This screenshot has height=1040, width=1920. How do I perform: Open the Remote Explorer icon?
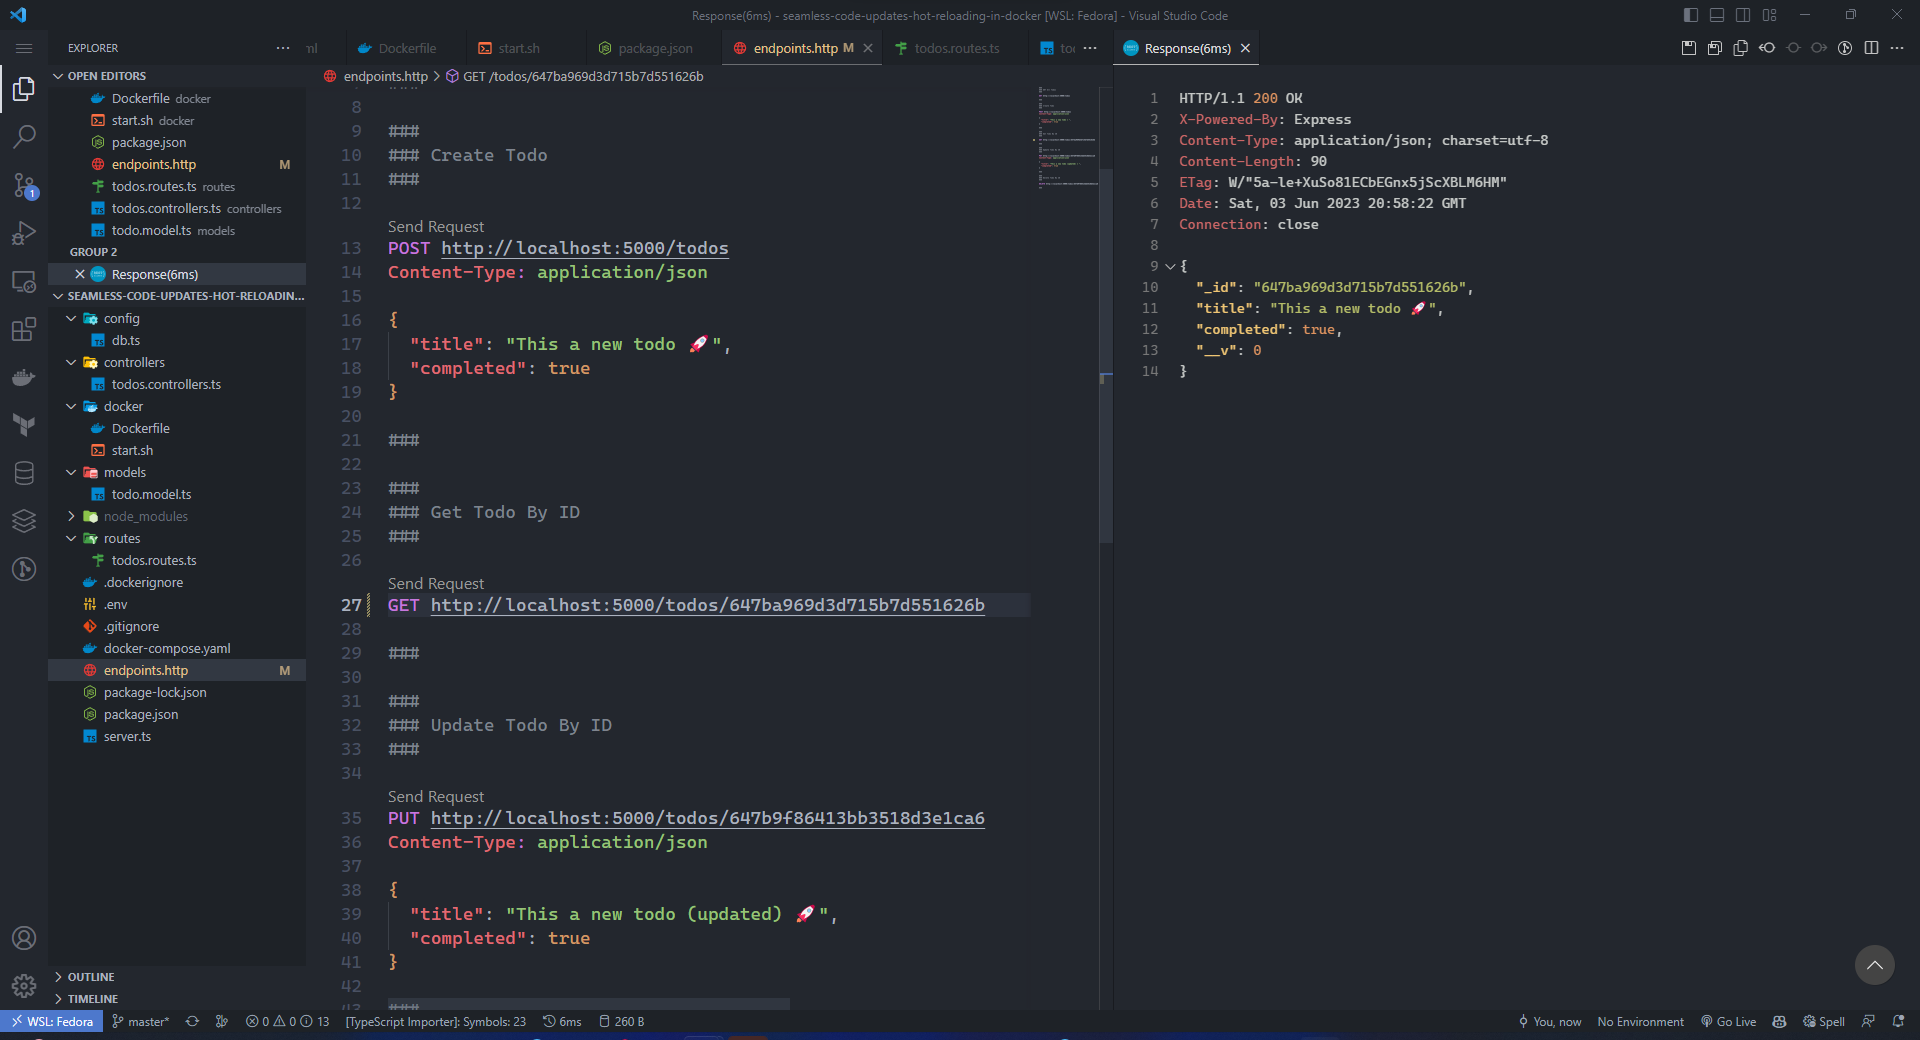[x=24, y=281]
